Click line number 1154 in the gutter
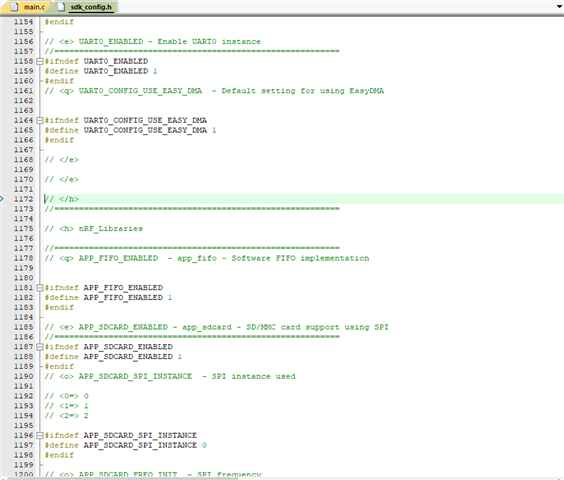Screen dimensions: 564x480 coord(23,22)
